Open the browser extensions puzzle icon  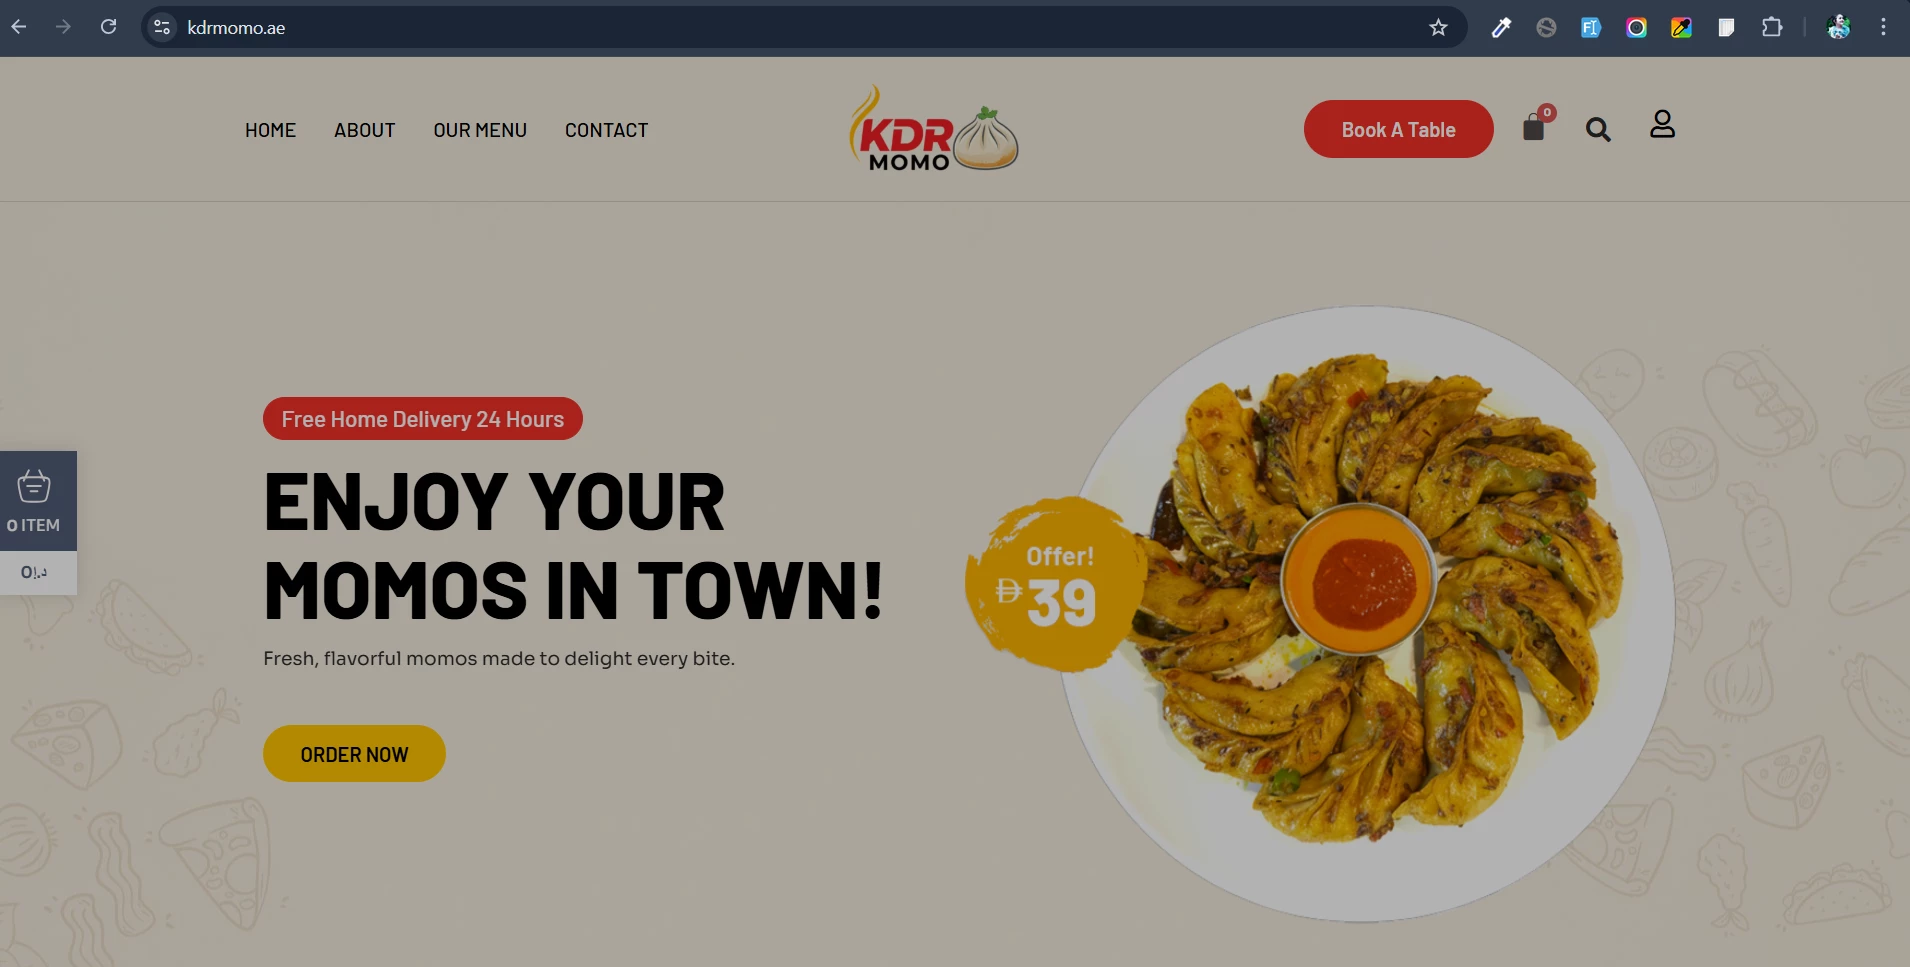(x=1772, y=27)
